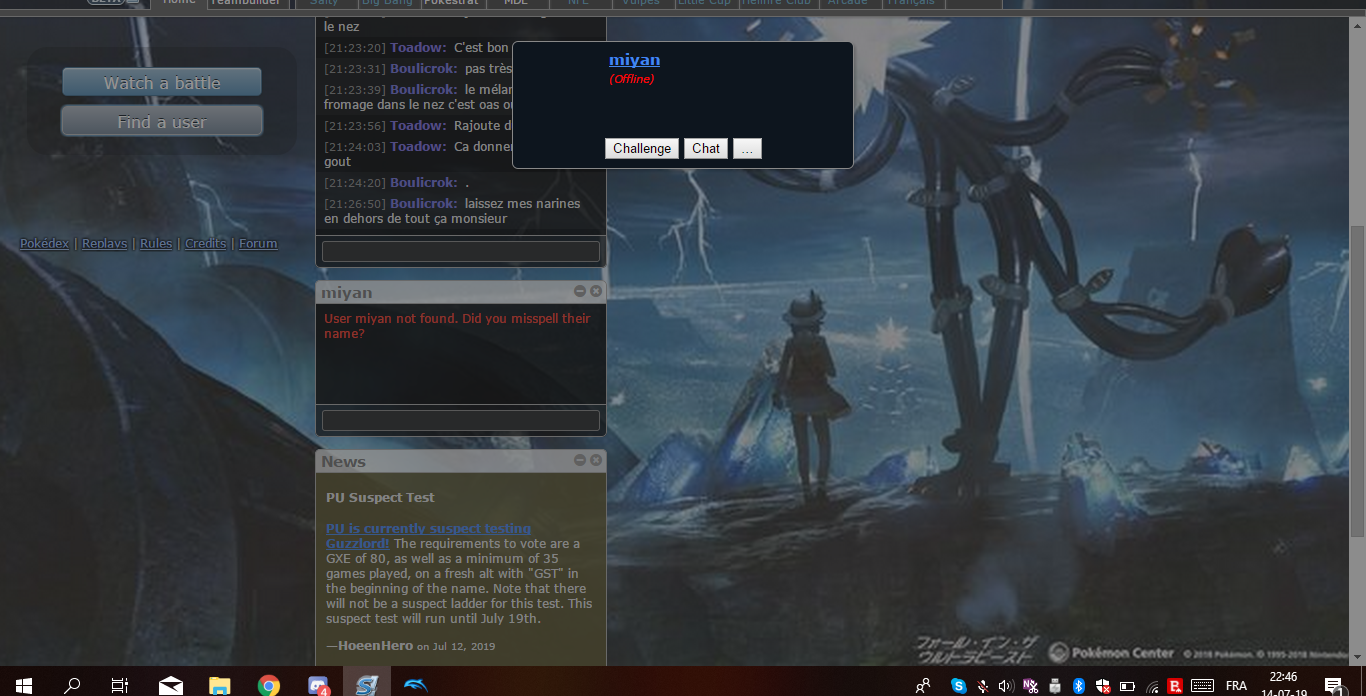Close the miyan private message panel
This screenshot has width=1366, height=696.
click(x=596, y=291)
